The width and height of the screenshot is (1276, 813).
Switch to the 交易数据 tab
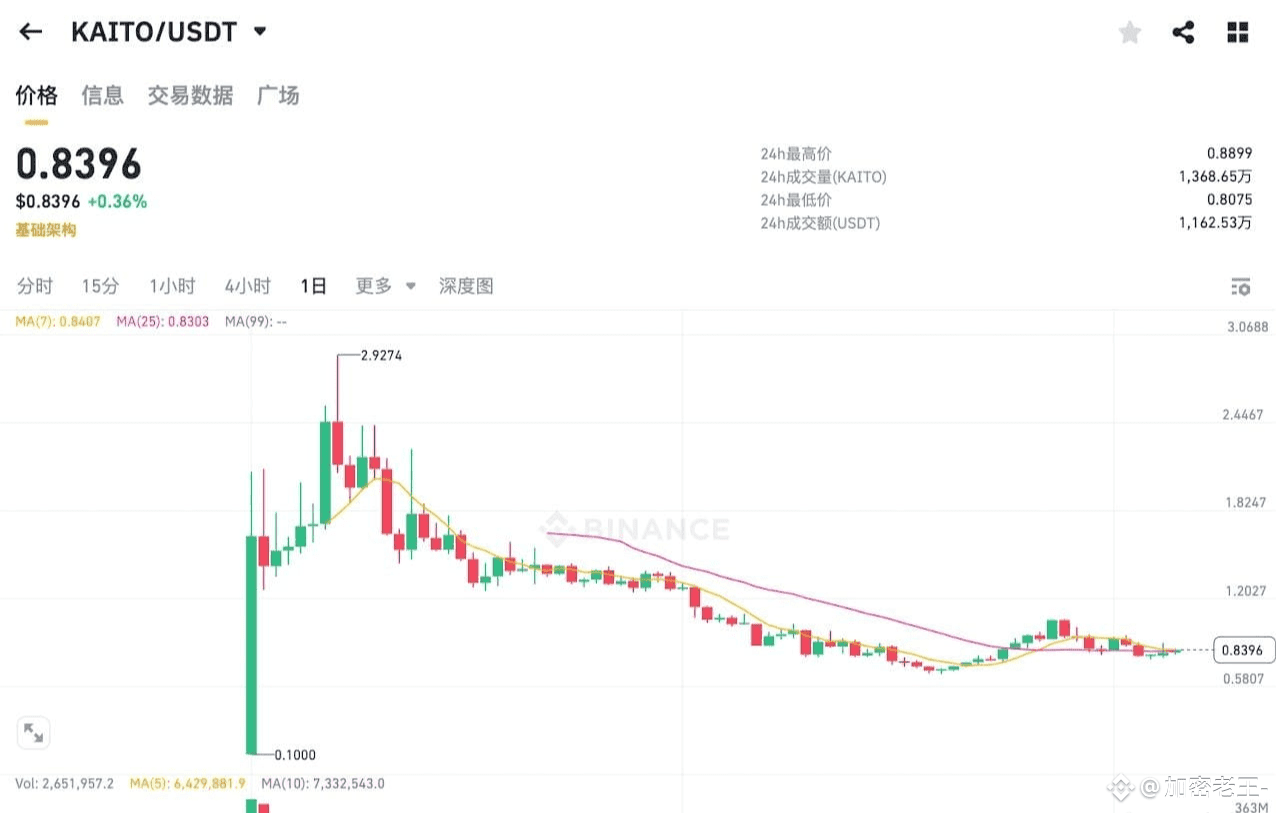point(190,95)
